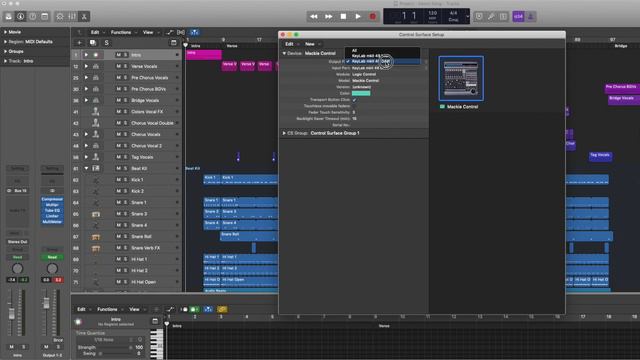
Task: Click the Play transport button
Action: 358,16
